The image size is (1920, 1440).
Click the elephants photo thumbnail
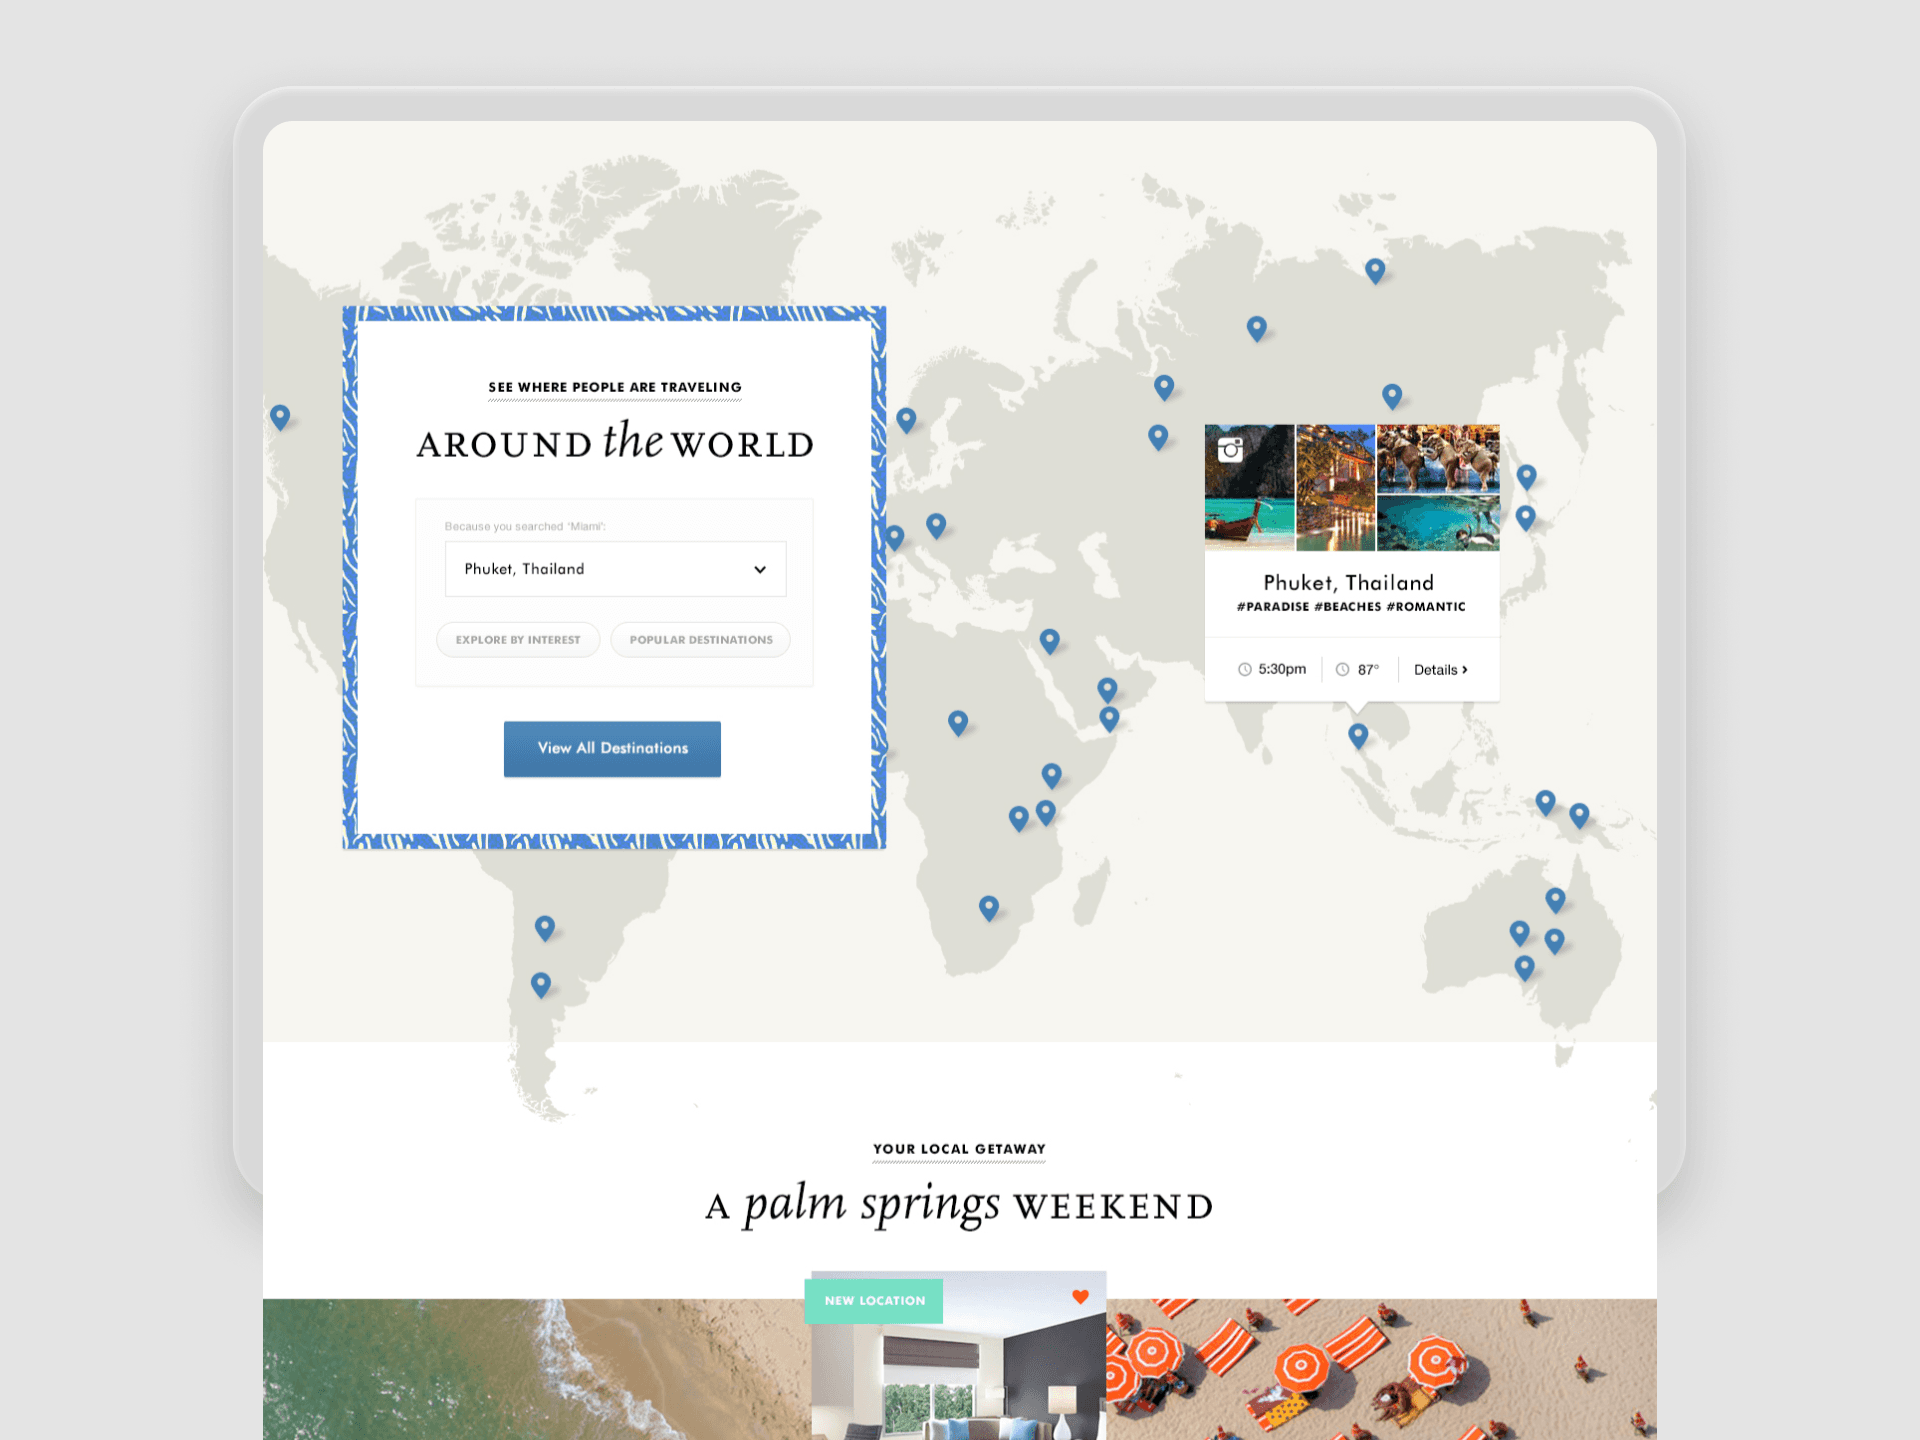click(1438, 457)
